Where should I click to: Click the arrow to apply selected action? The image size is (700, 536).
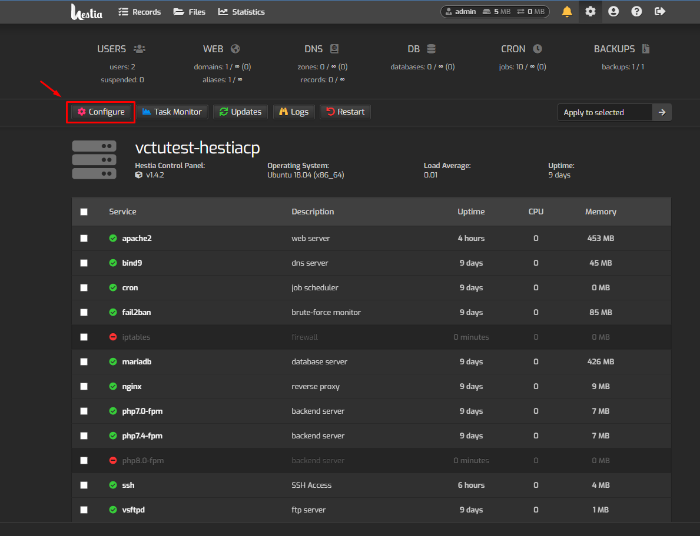(x=662, y=112)
